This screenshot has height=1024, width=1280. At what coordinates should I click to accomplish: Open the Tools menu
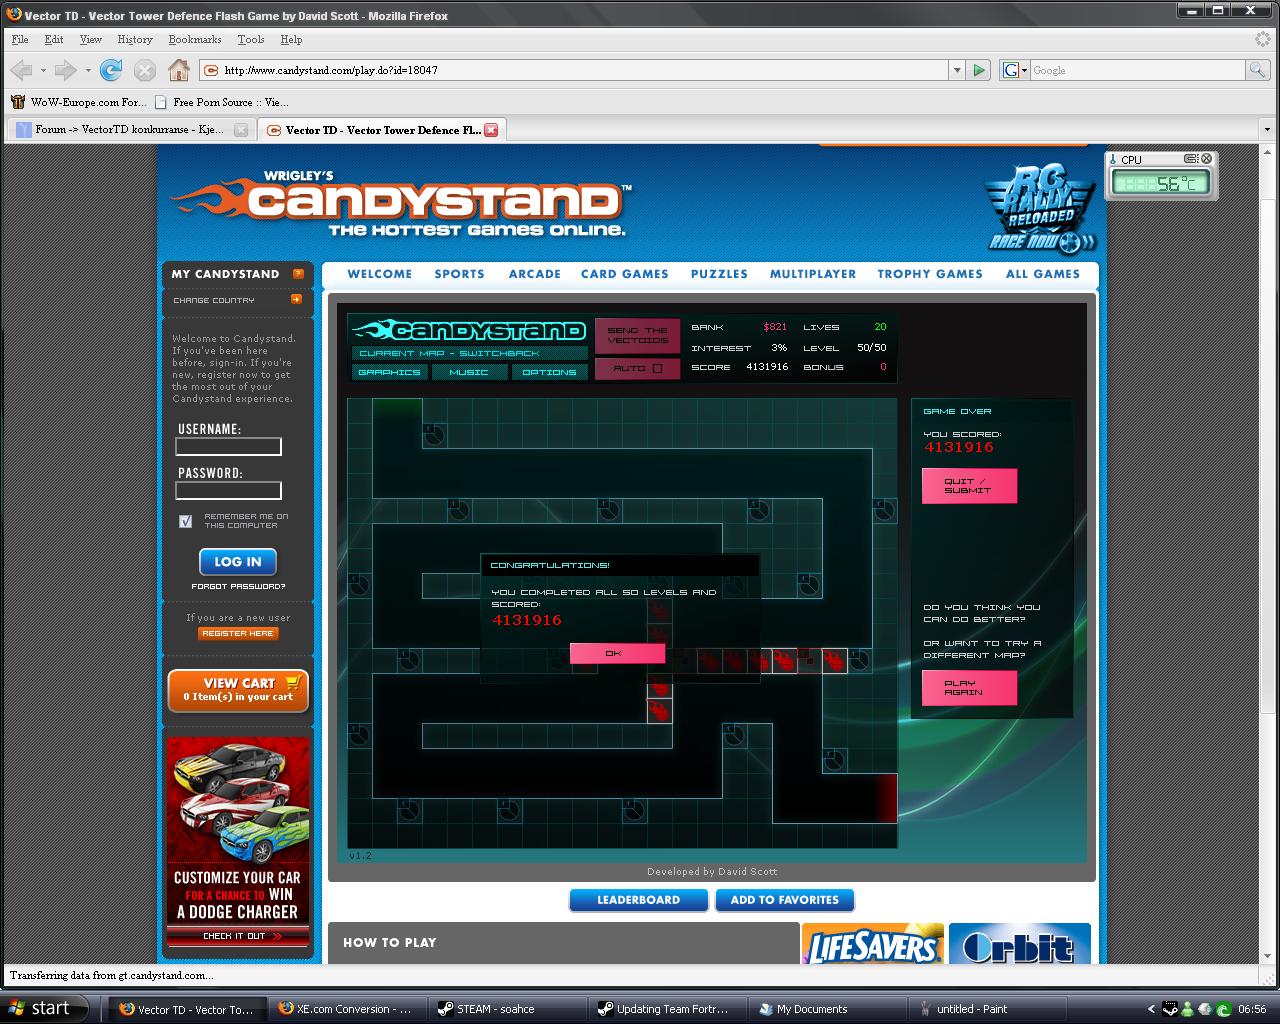pos(251,40)
